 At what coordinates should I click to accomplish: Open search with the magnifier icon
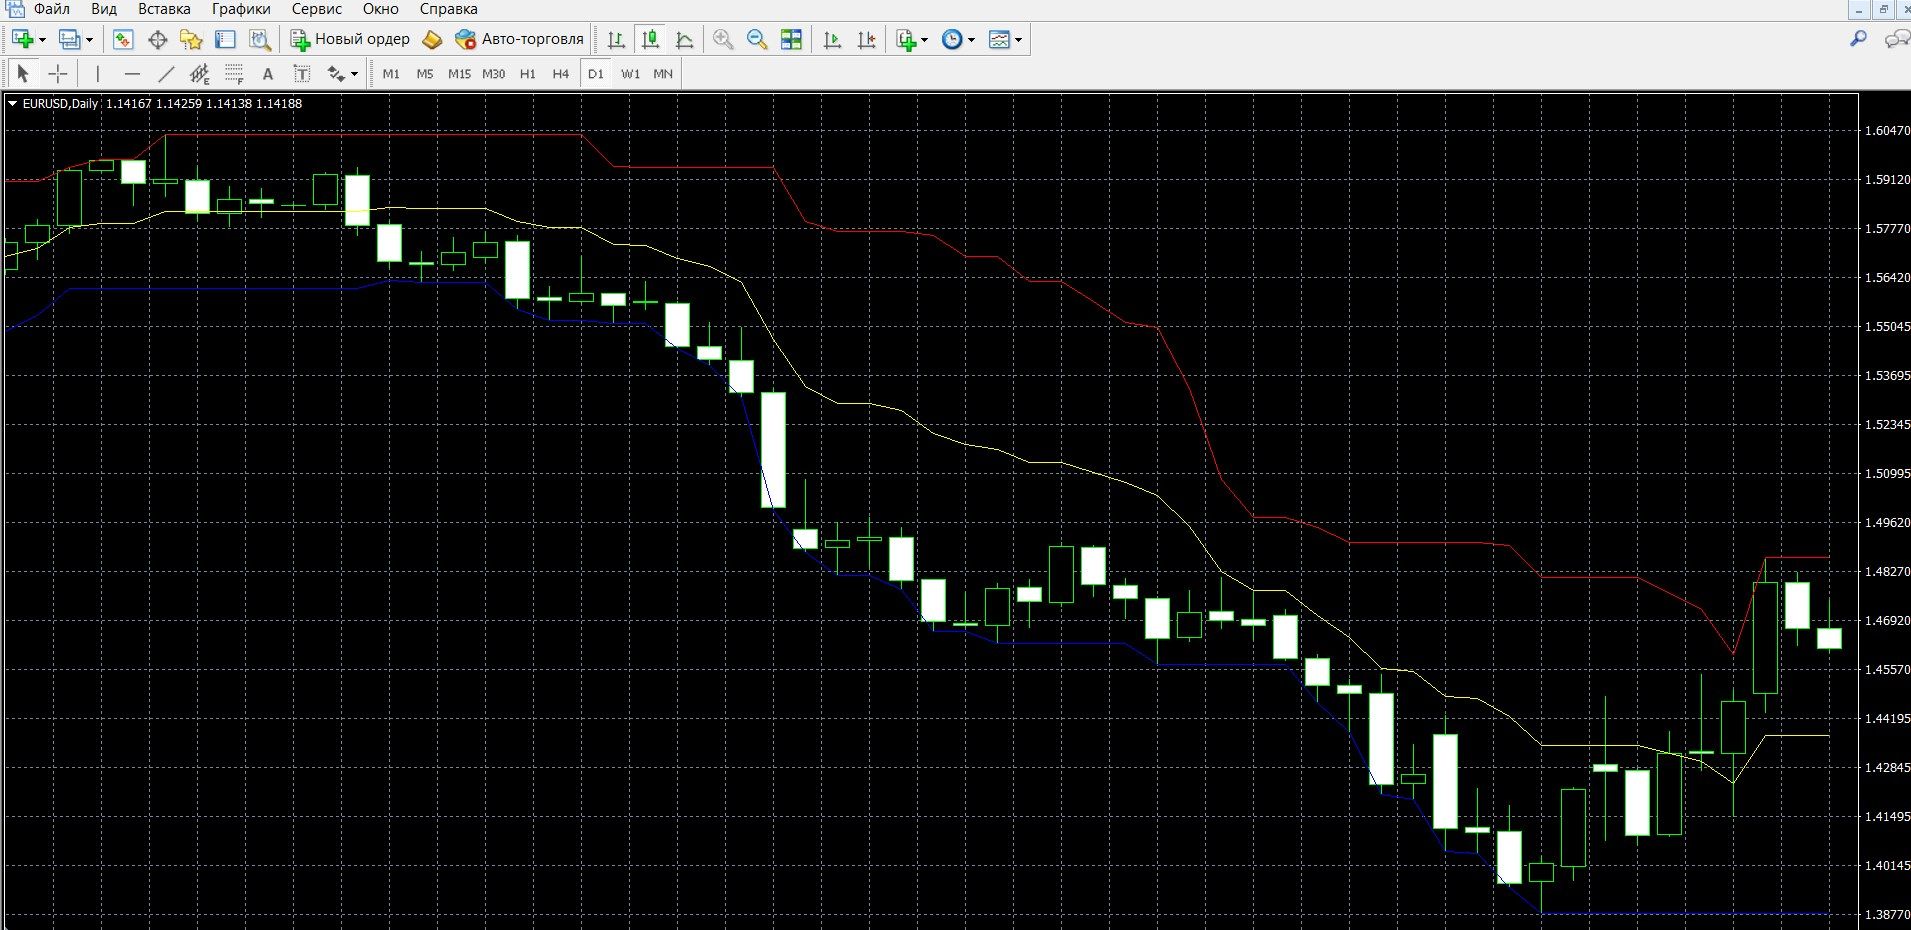coord(1858,39)
